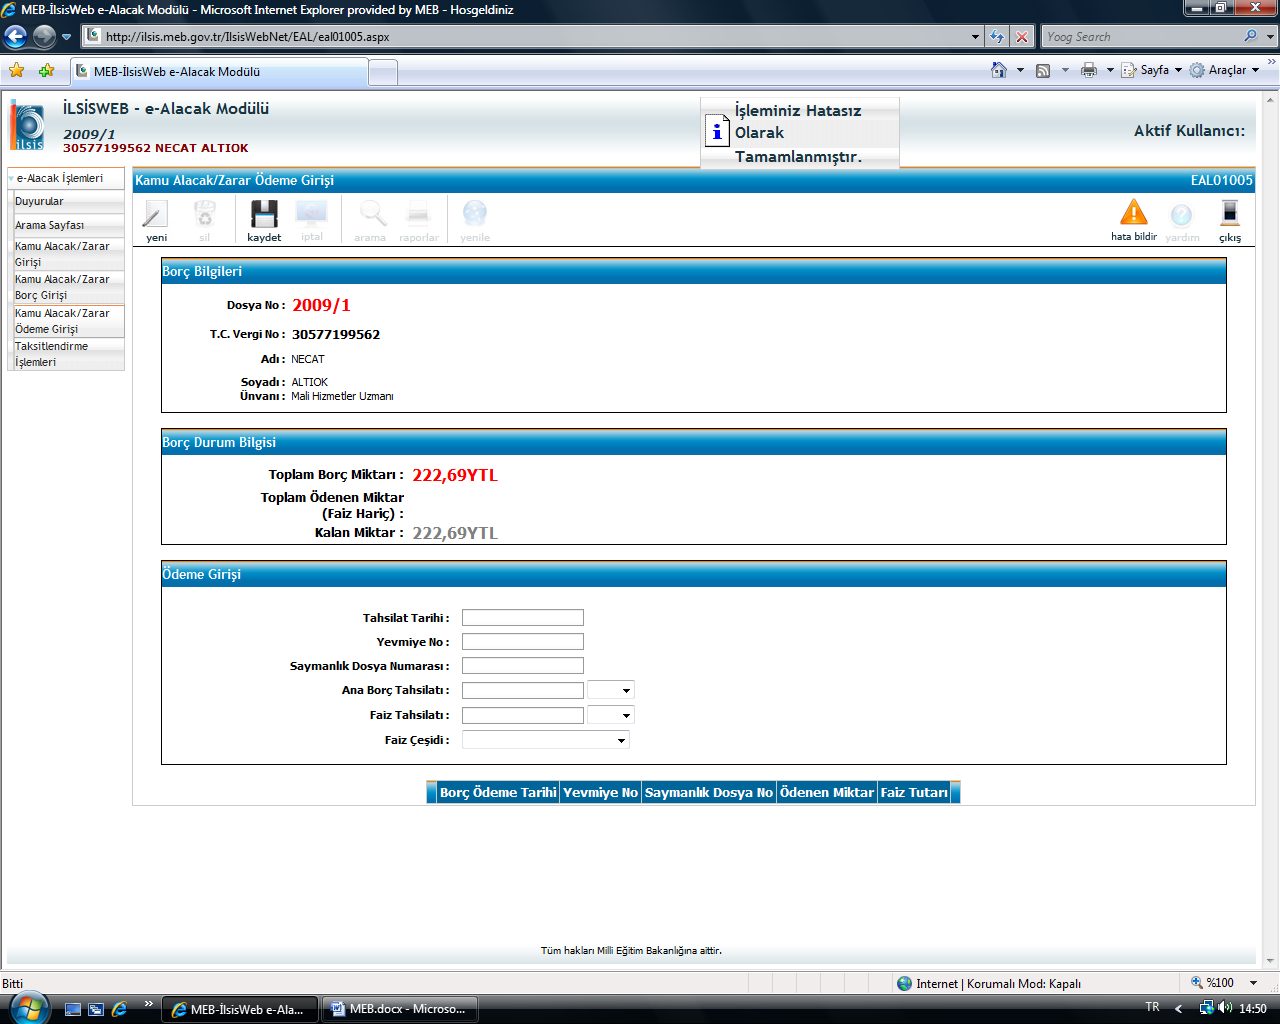
Task: Click the İLSİS logo
Action: (28, 127)
